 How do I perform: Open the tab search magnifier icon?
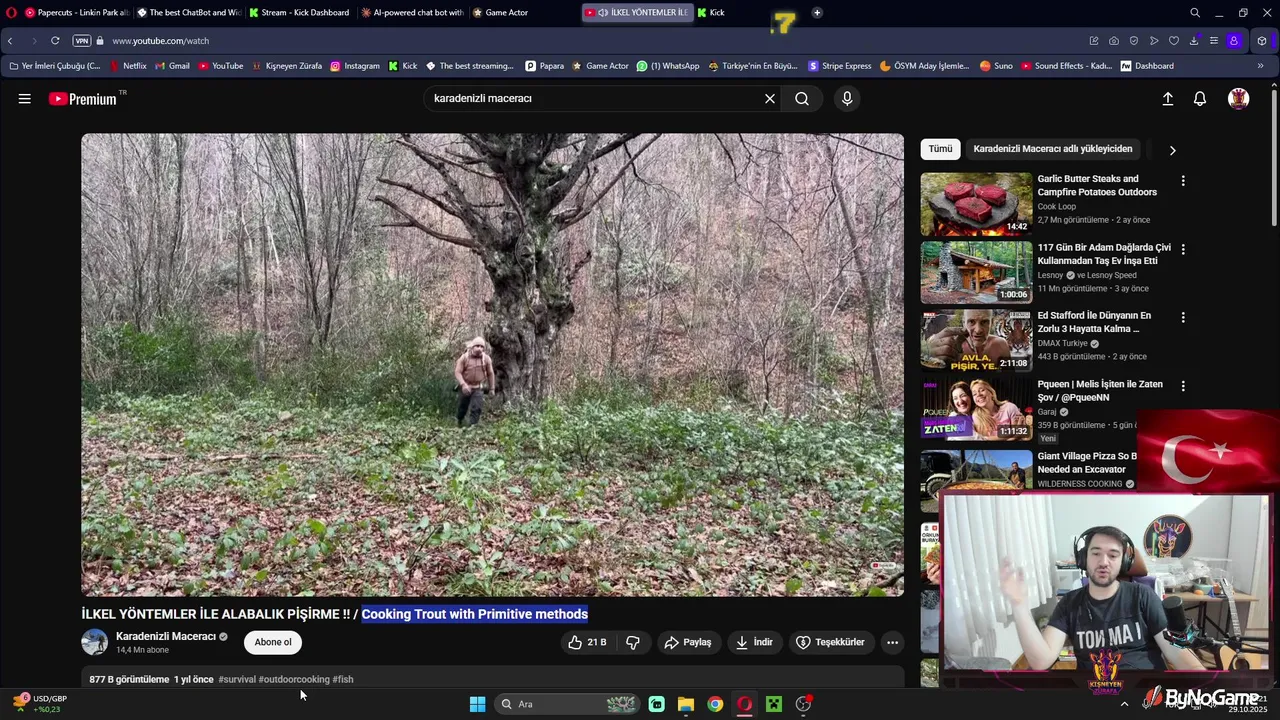click(x=1195, y=13)
